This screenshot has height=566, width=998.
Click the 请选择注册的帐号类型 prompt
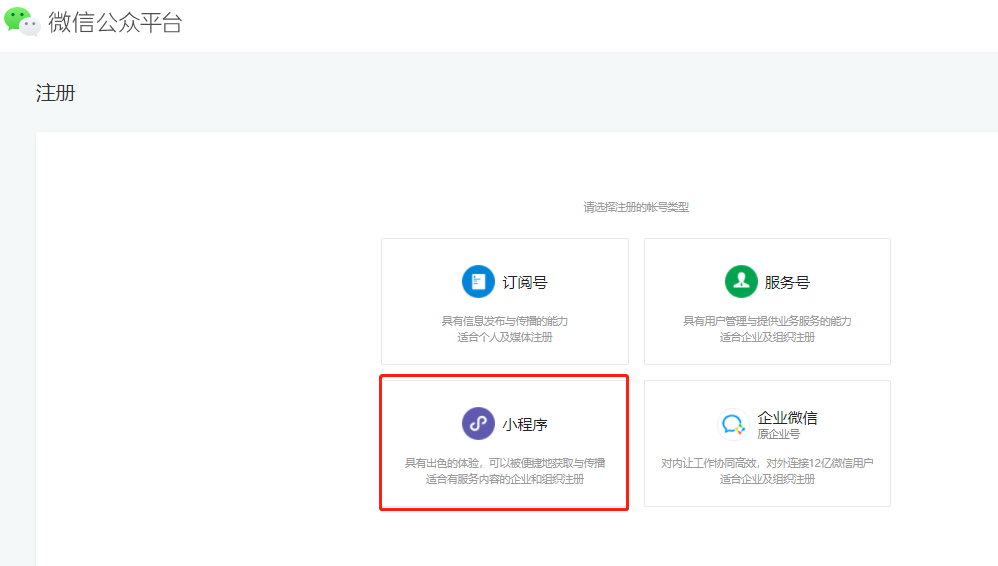pyautogui.click(x=636, y=207)
